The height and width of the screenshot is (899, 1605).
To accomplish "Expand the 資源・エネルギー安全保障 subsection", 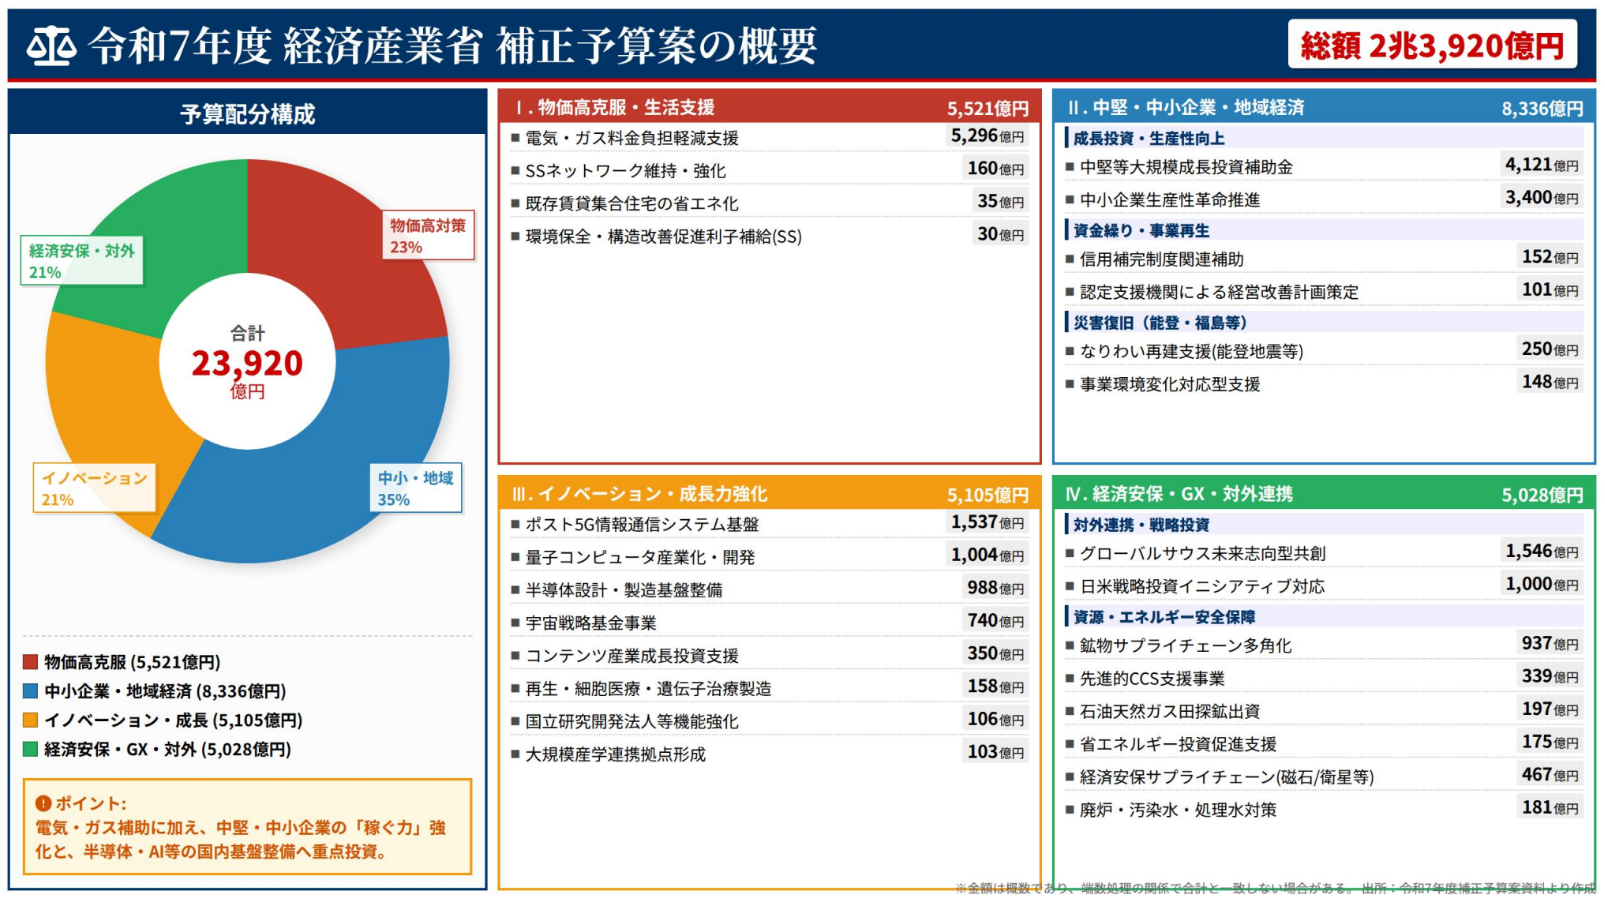I will (x=1163, y=617).
